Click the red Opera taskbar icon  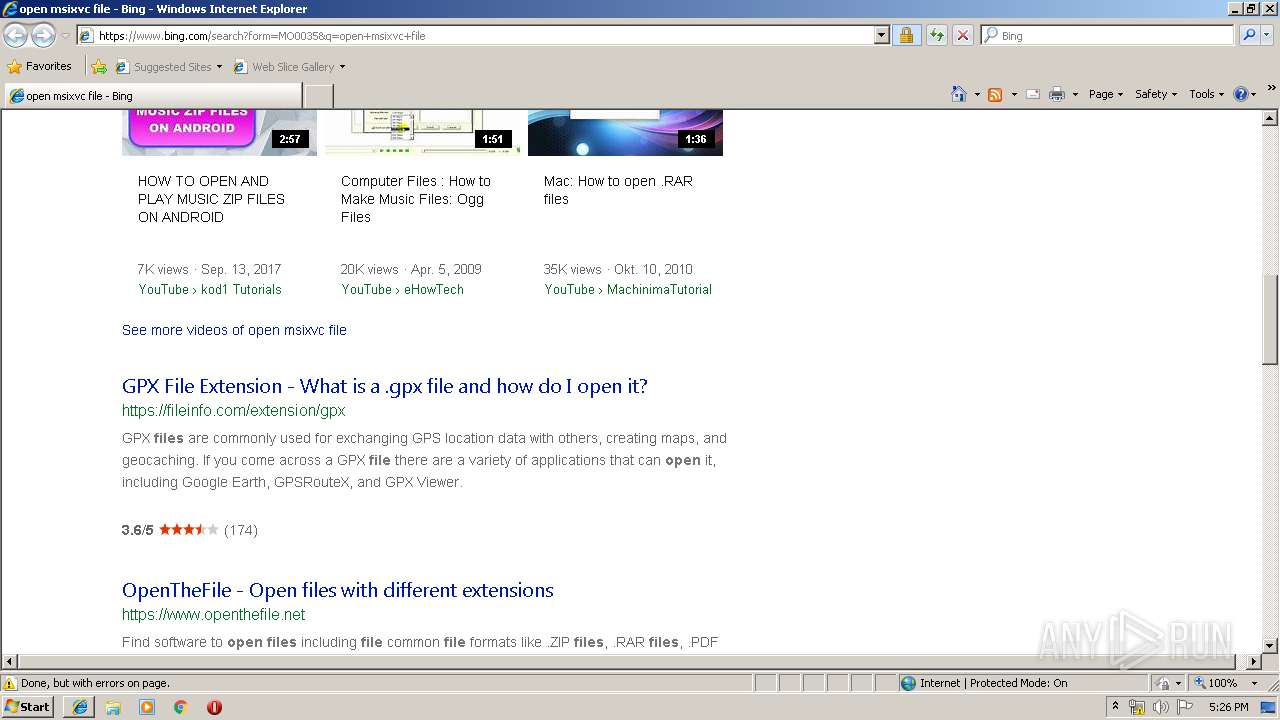pos(214,707)
